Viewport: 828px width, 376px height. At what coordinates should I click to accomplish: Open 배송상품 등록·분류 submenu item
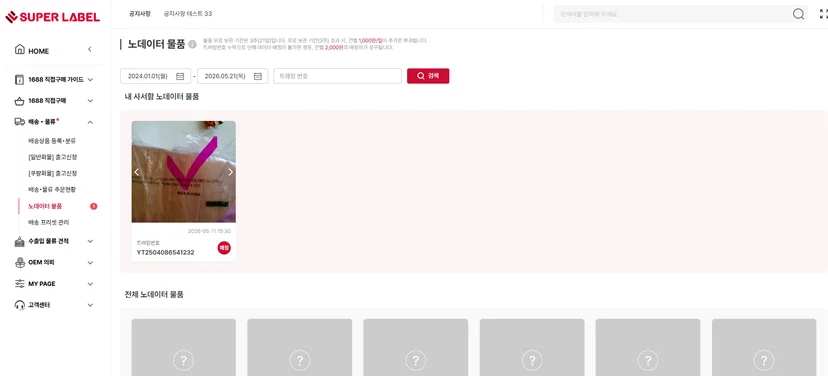click(52, 141)
